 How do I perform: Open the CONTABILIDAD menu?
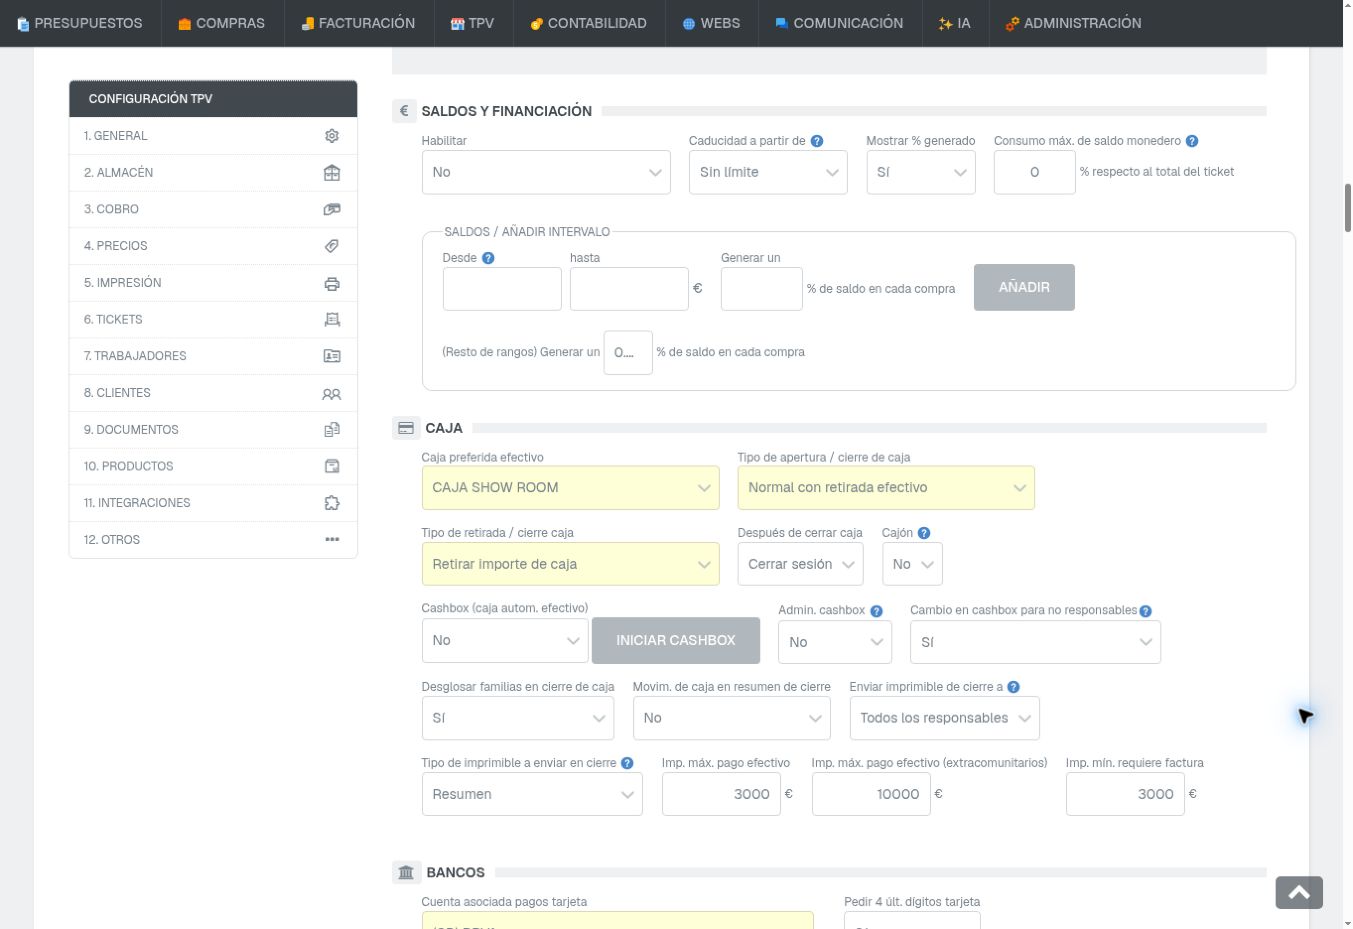click(589, 23)
